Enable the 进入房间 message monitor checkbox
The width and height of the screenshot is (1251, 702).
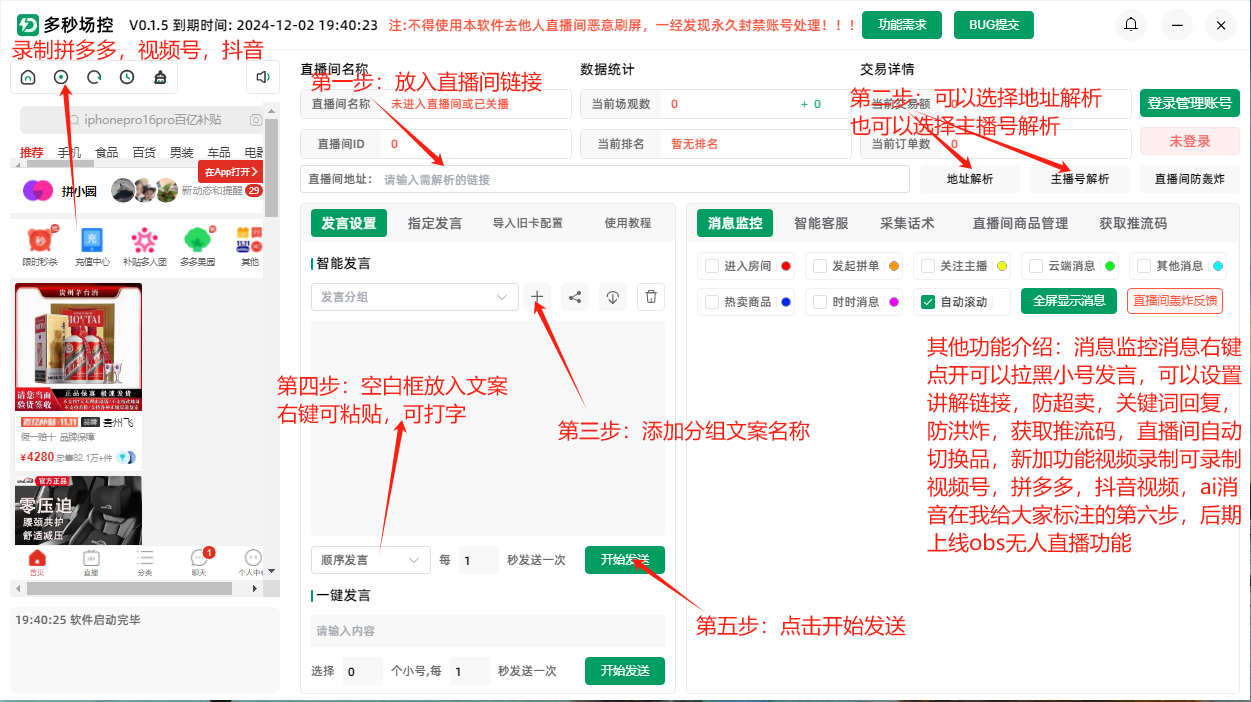pos(709,265)
